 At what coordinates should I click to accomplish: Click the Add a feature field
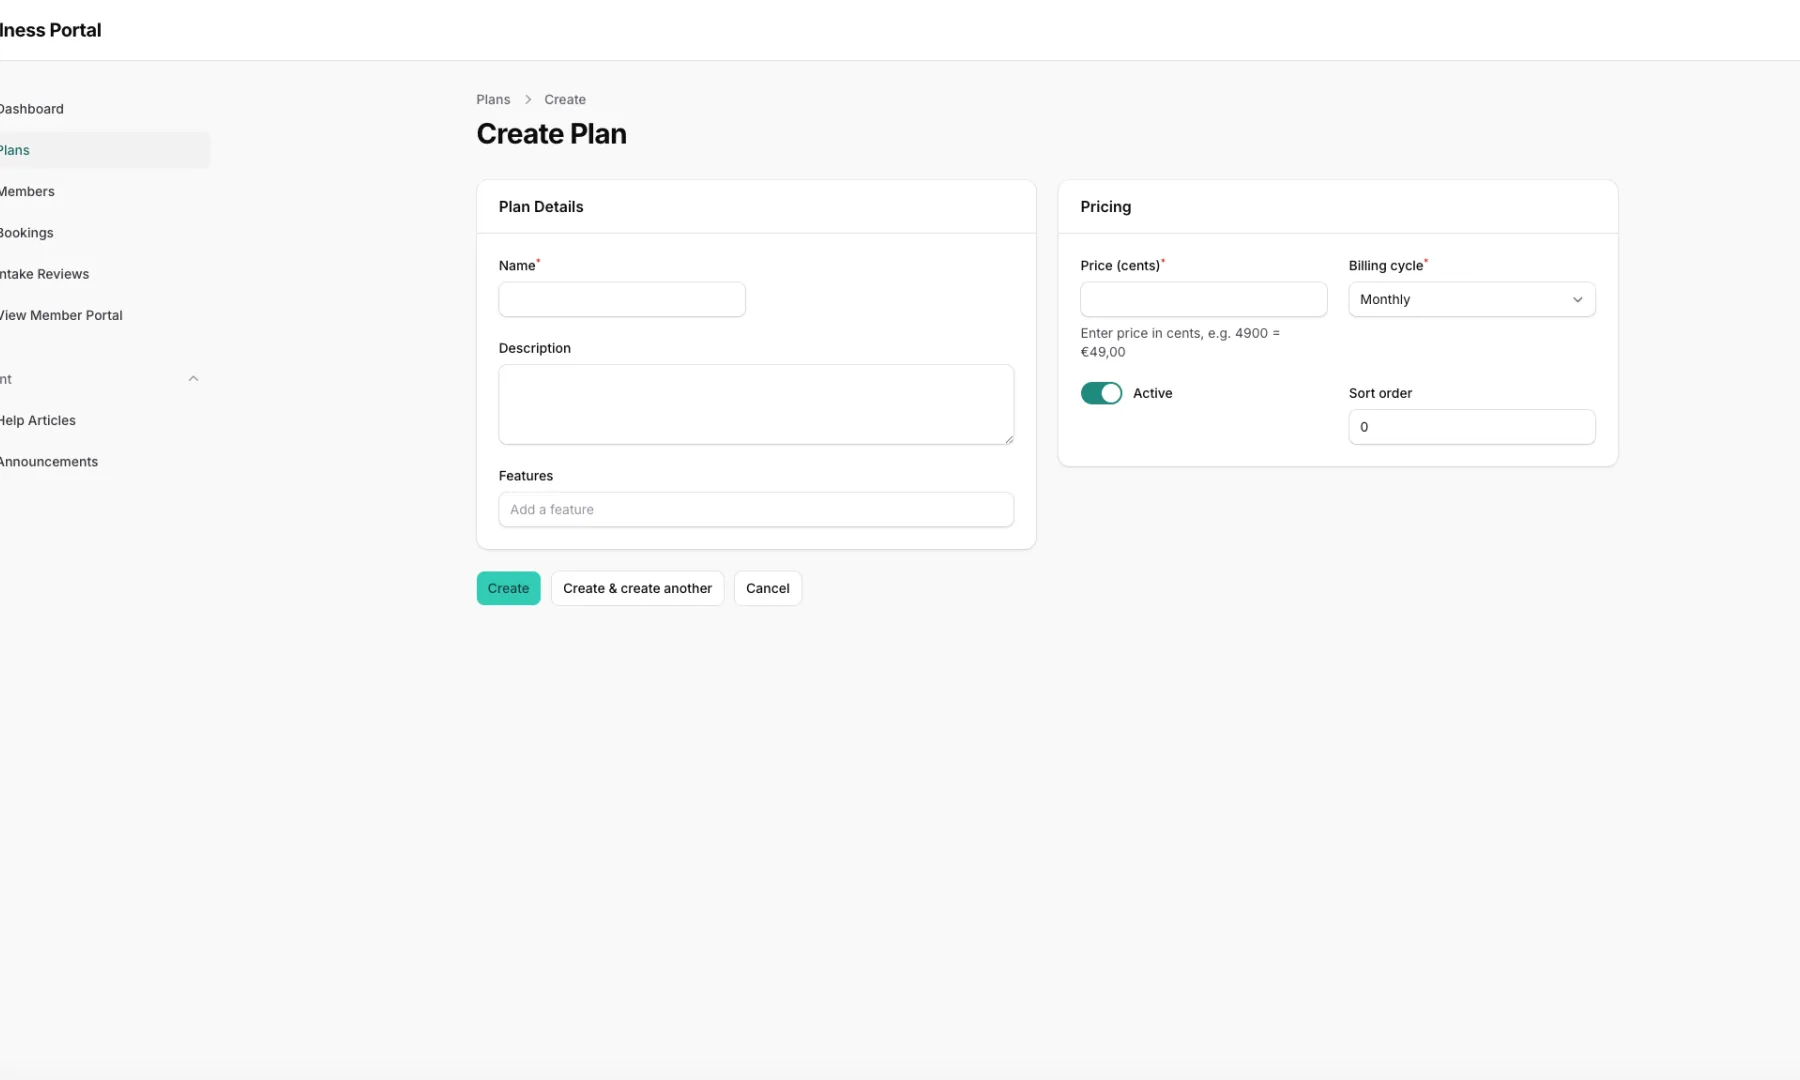(755, 509)
